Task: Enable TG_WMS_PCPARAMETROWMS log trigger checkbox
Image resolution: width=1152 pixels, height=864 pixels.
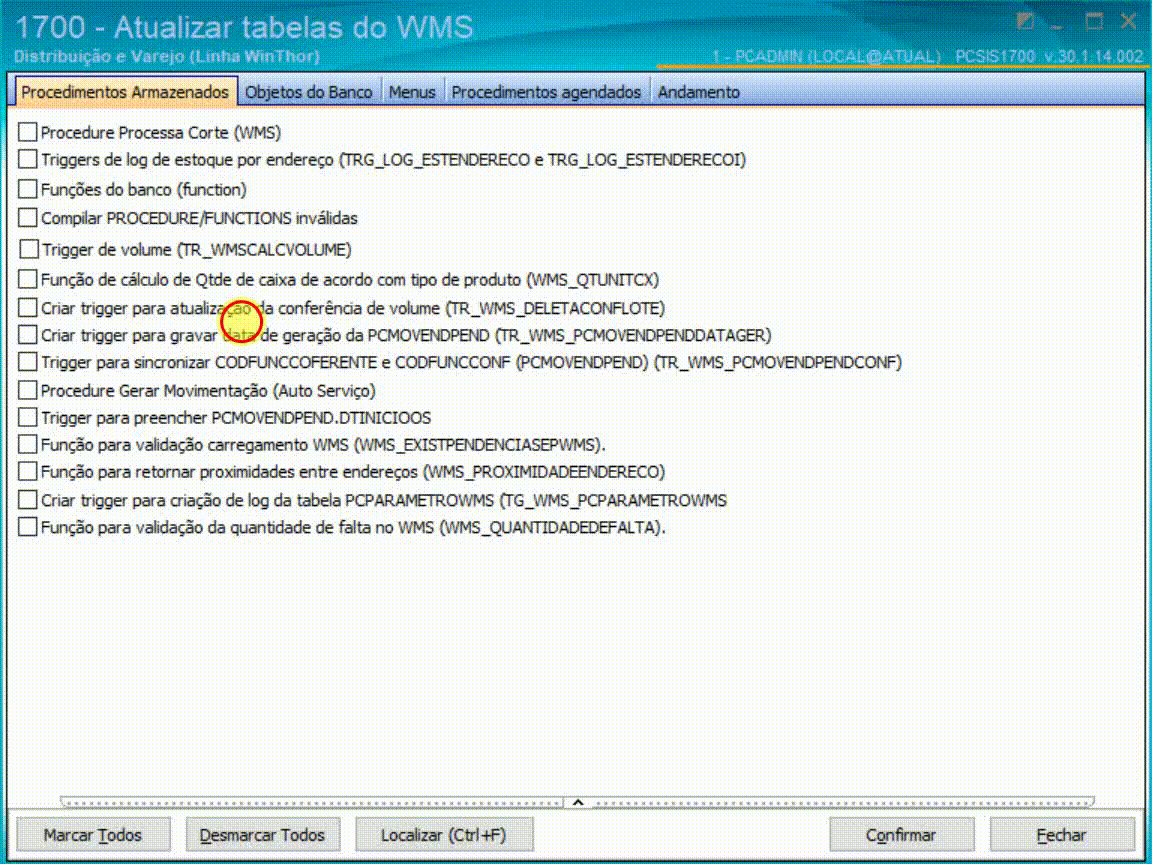Action: [28, 500]
